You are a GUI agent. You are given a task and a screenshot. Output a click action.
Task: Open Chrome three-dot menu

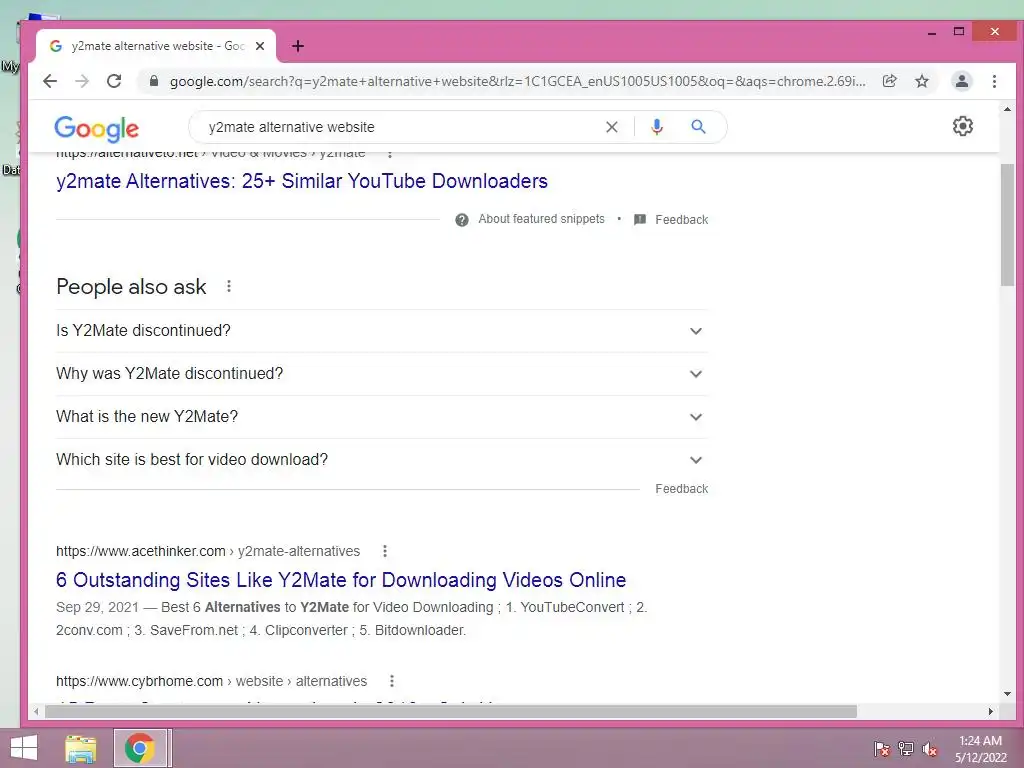994,81
